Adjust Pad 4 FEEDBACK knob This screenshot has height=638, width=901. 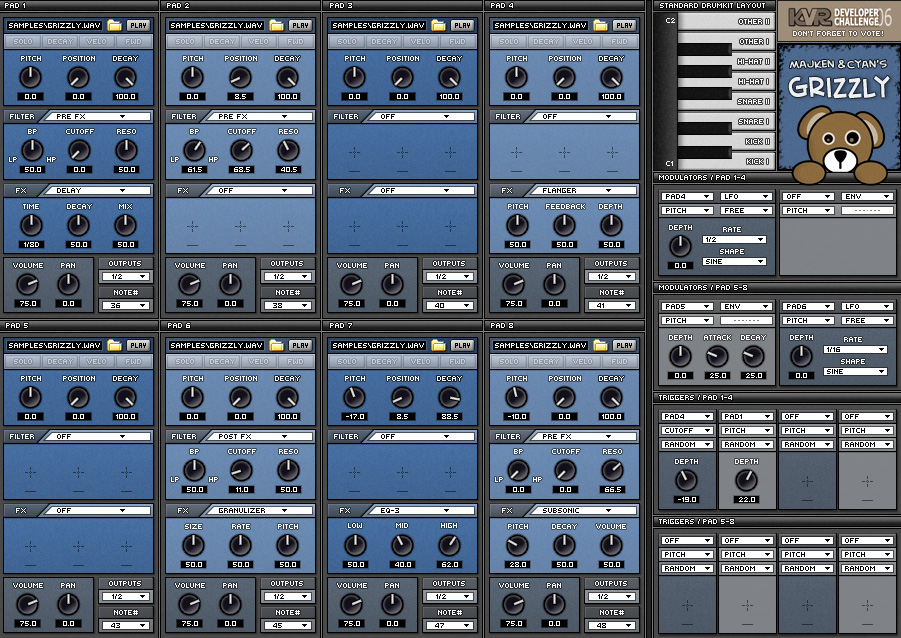point(564,225)
